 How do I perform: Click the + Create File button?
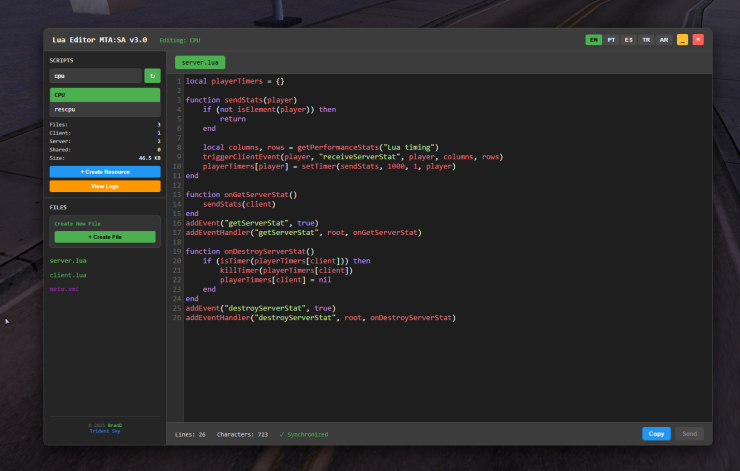pyautogui.click(x=104, y=237)
